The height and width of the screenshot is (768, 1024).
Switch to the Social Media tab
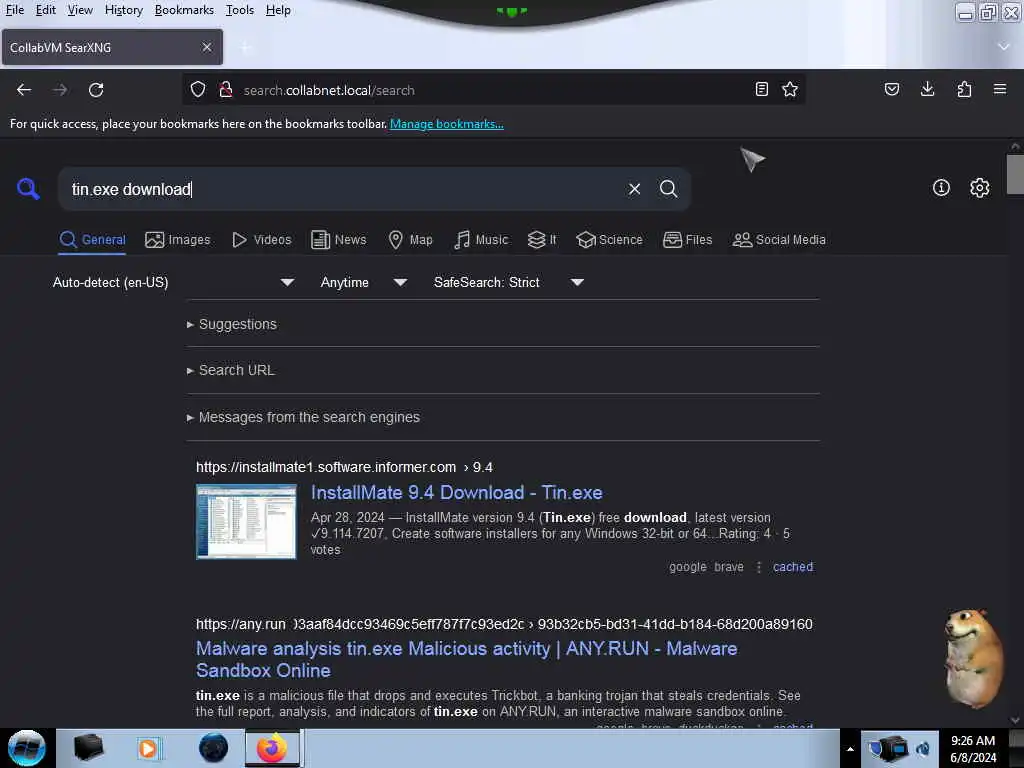[778, 240]
